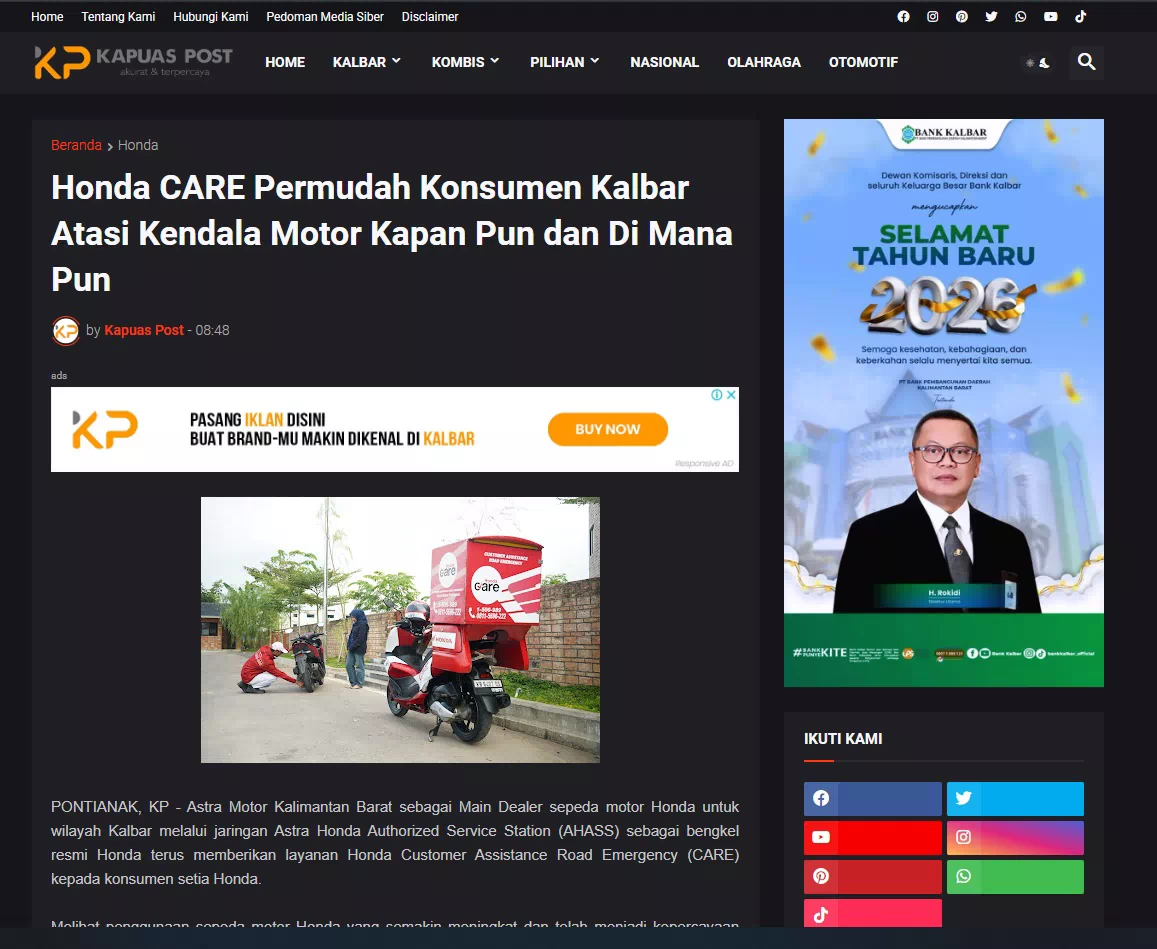Open the YouTube icon in top bar
The width and height of the screenshot is (1157, 949).
click(1051, 16)
